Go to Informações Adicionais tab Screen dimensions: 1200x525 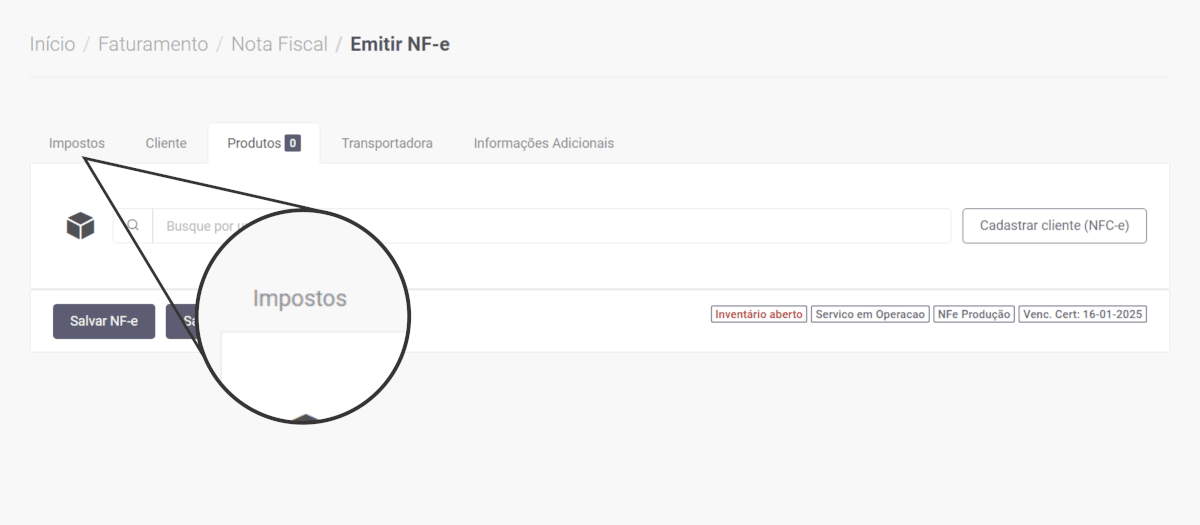pos(544,143)
